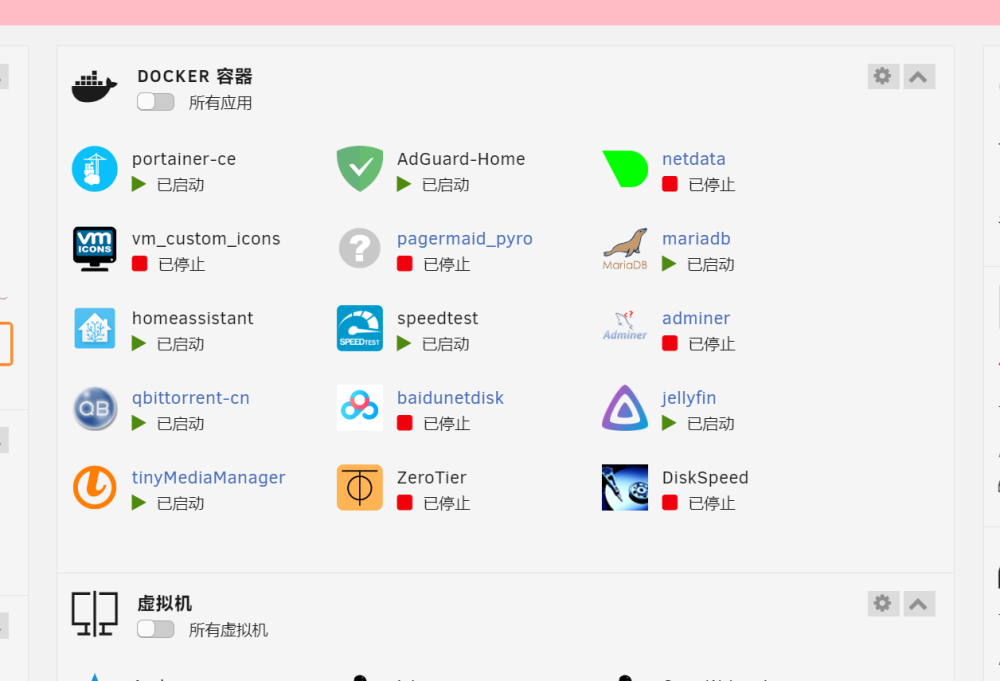Click the portainer-ce container icon
Viewport: 1000px width, 681px height.
pyautogui.click(x=94, y=169)
